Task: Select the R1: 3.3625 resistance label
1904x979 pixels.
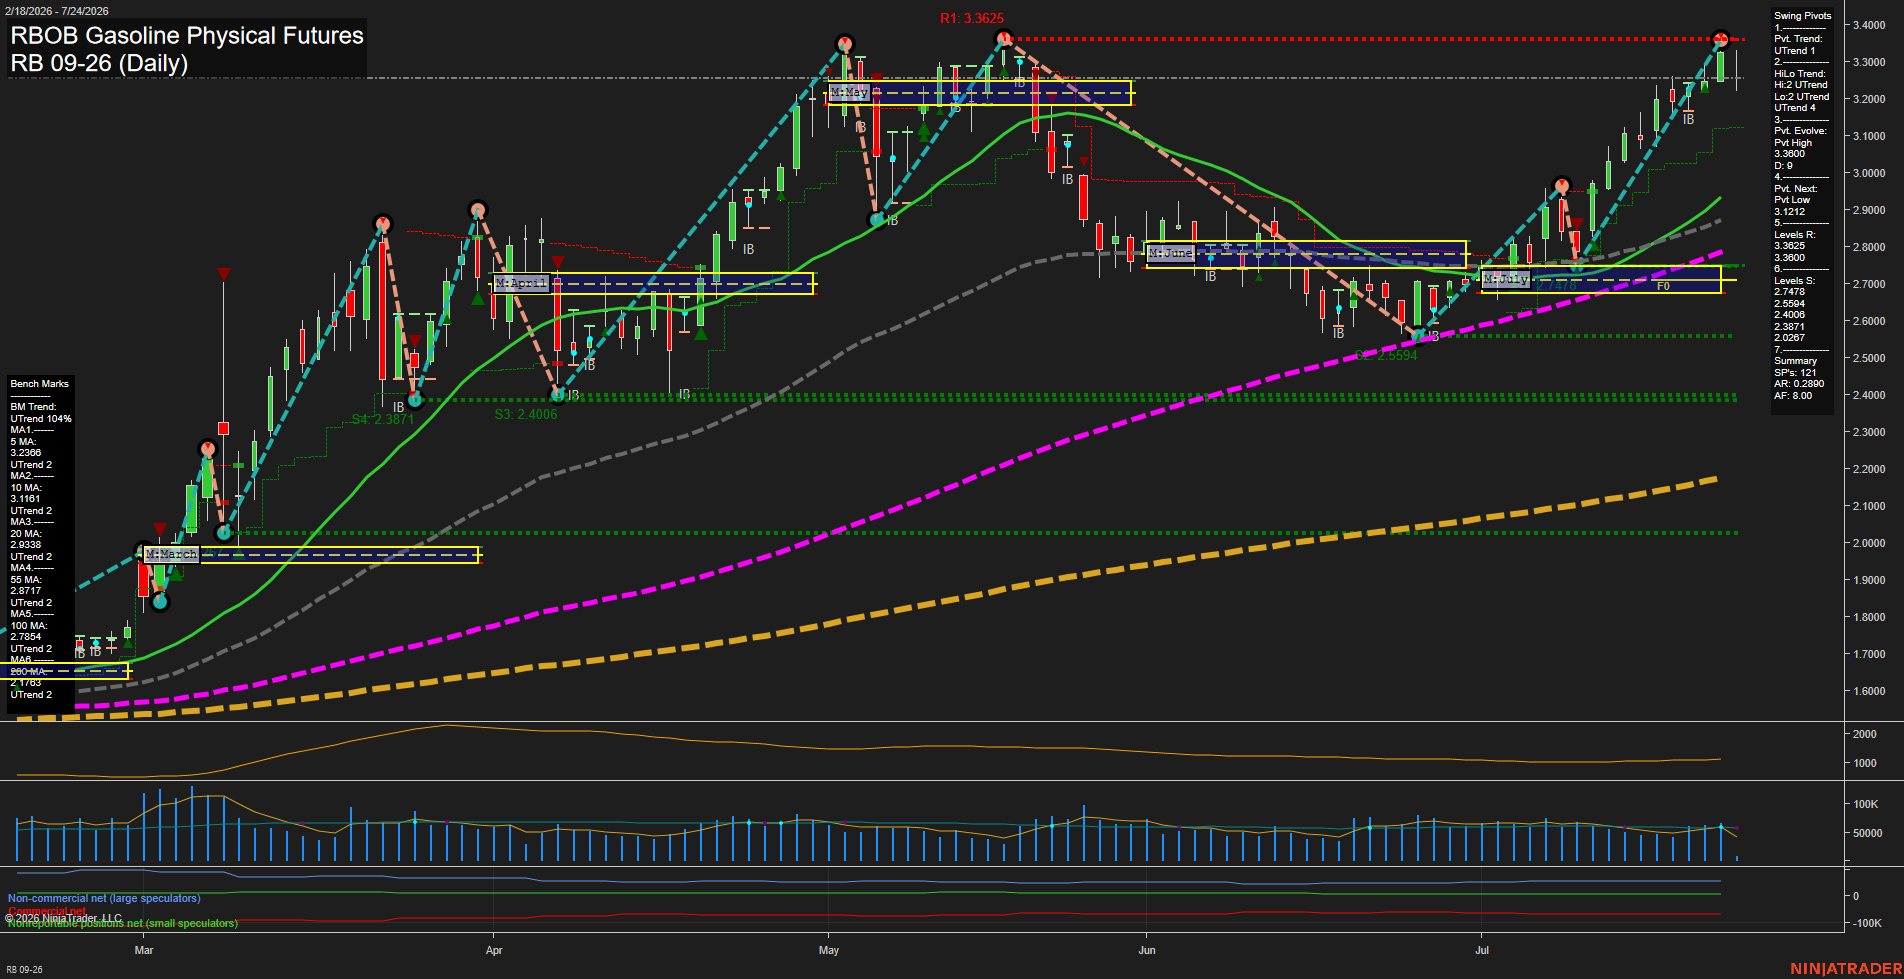Action: [971, 19]
